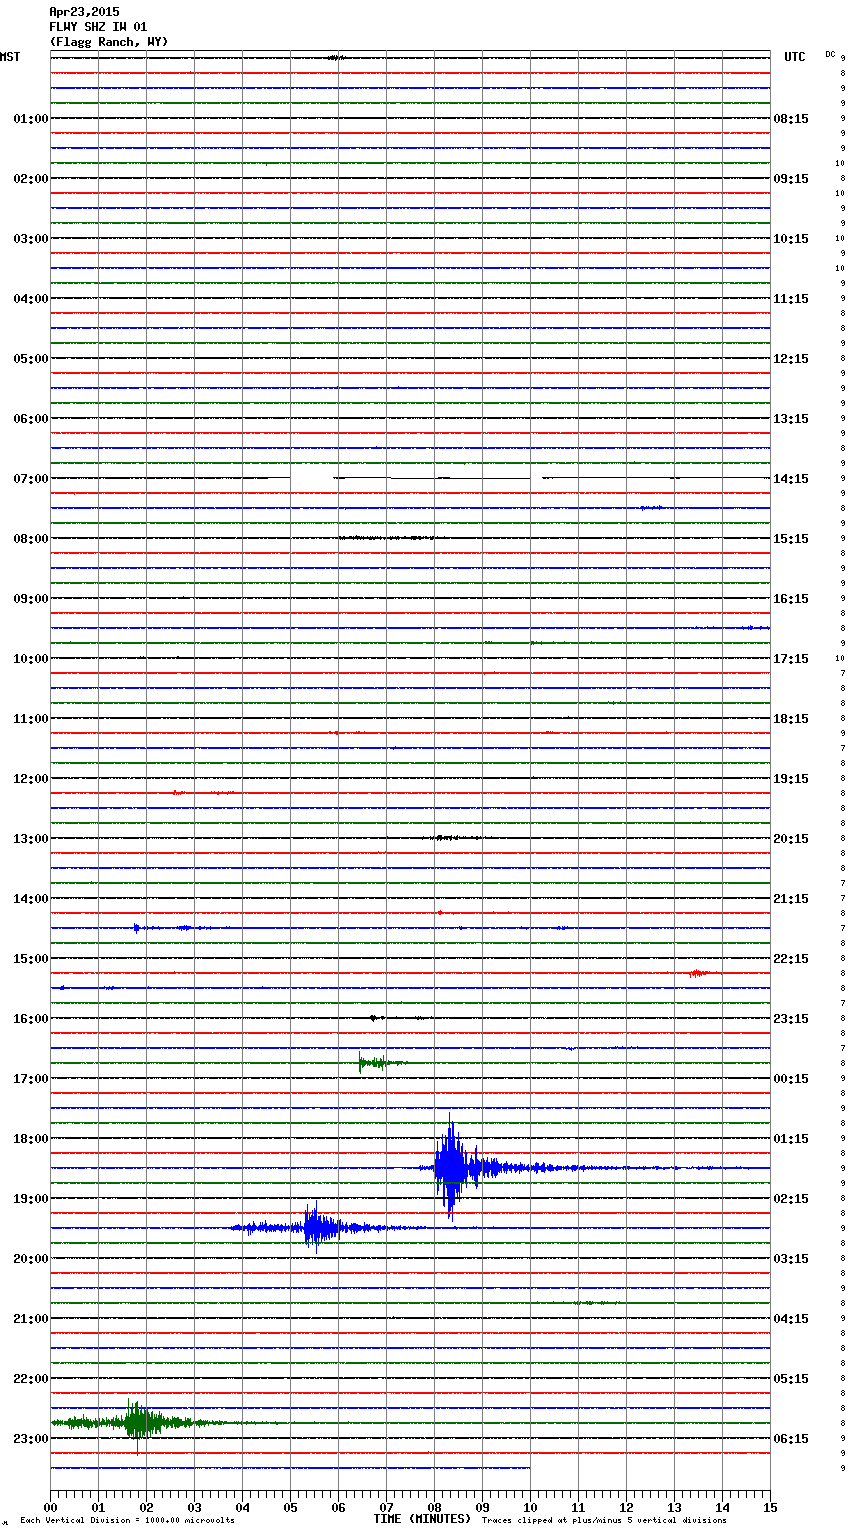850x1534 pixels.
Task: Click the green event burst before 23:00
Action: [x=140, y=1422]
